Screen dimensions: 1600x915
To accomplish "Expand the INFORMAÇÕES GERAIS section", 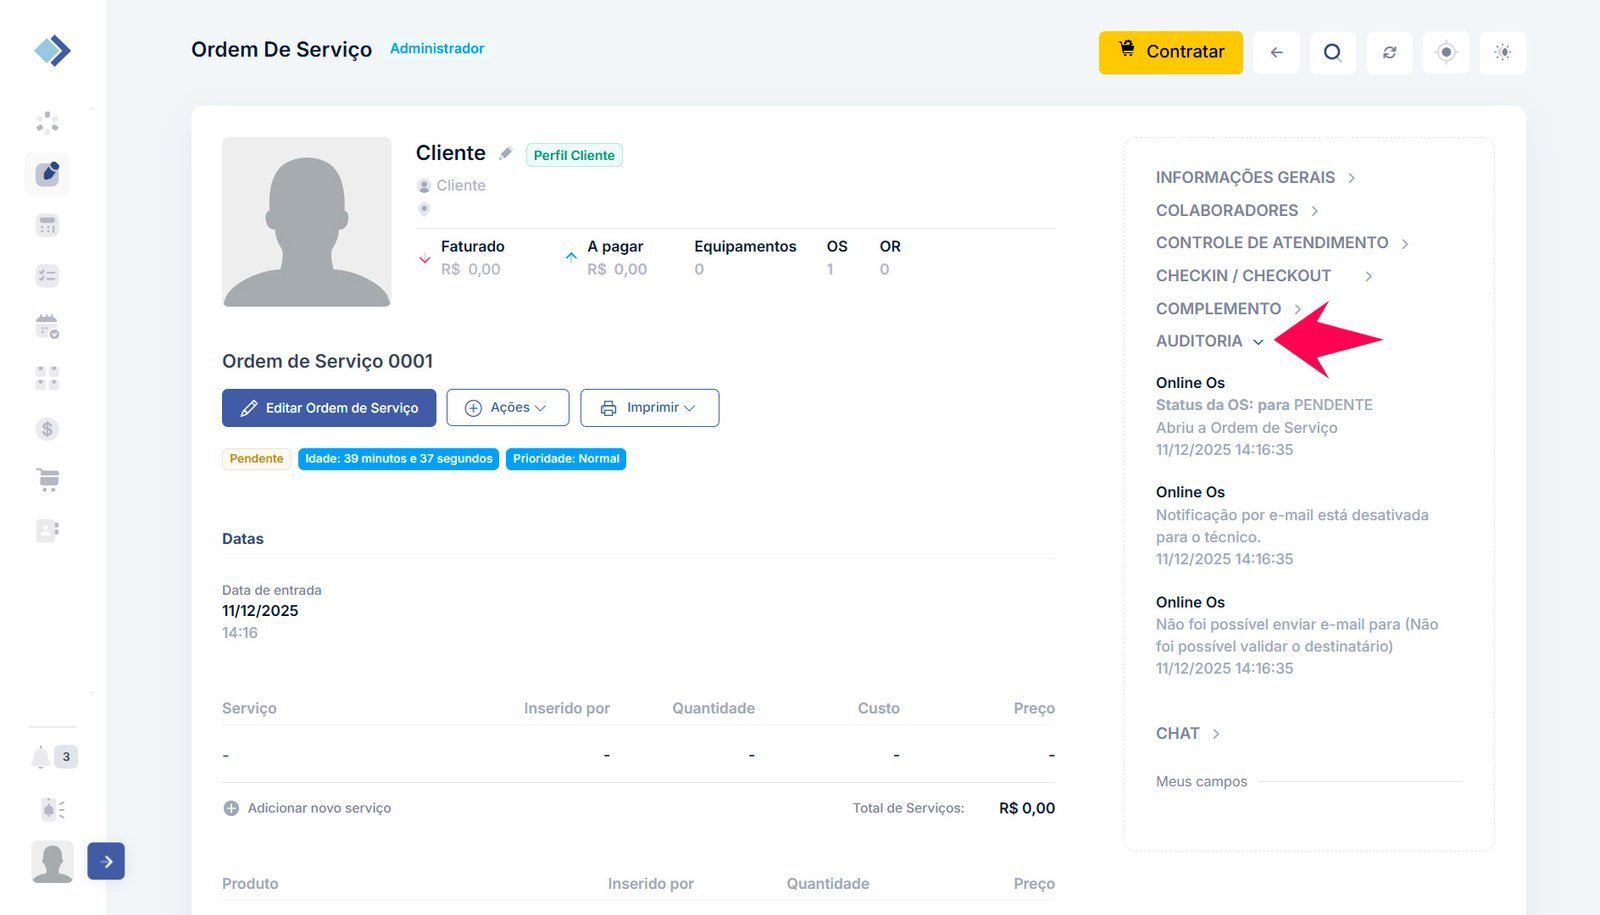I will tap(1255, 177).
